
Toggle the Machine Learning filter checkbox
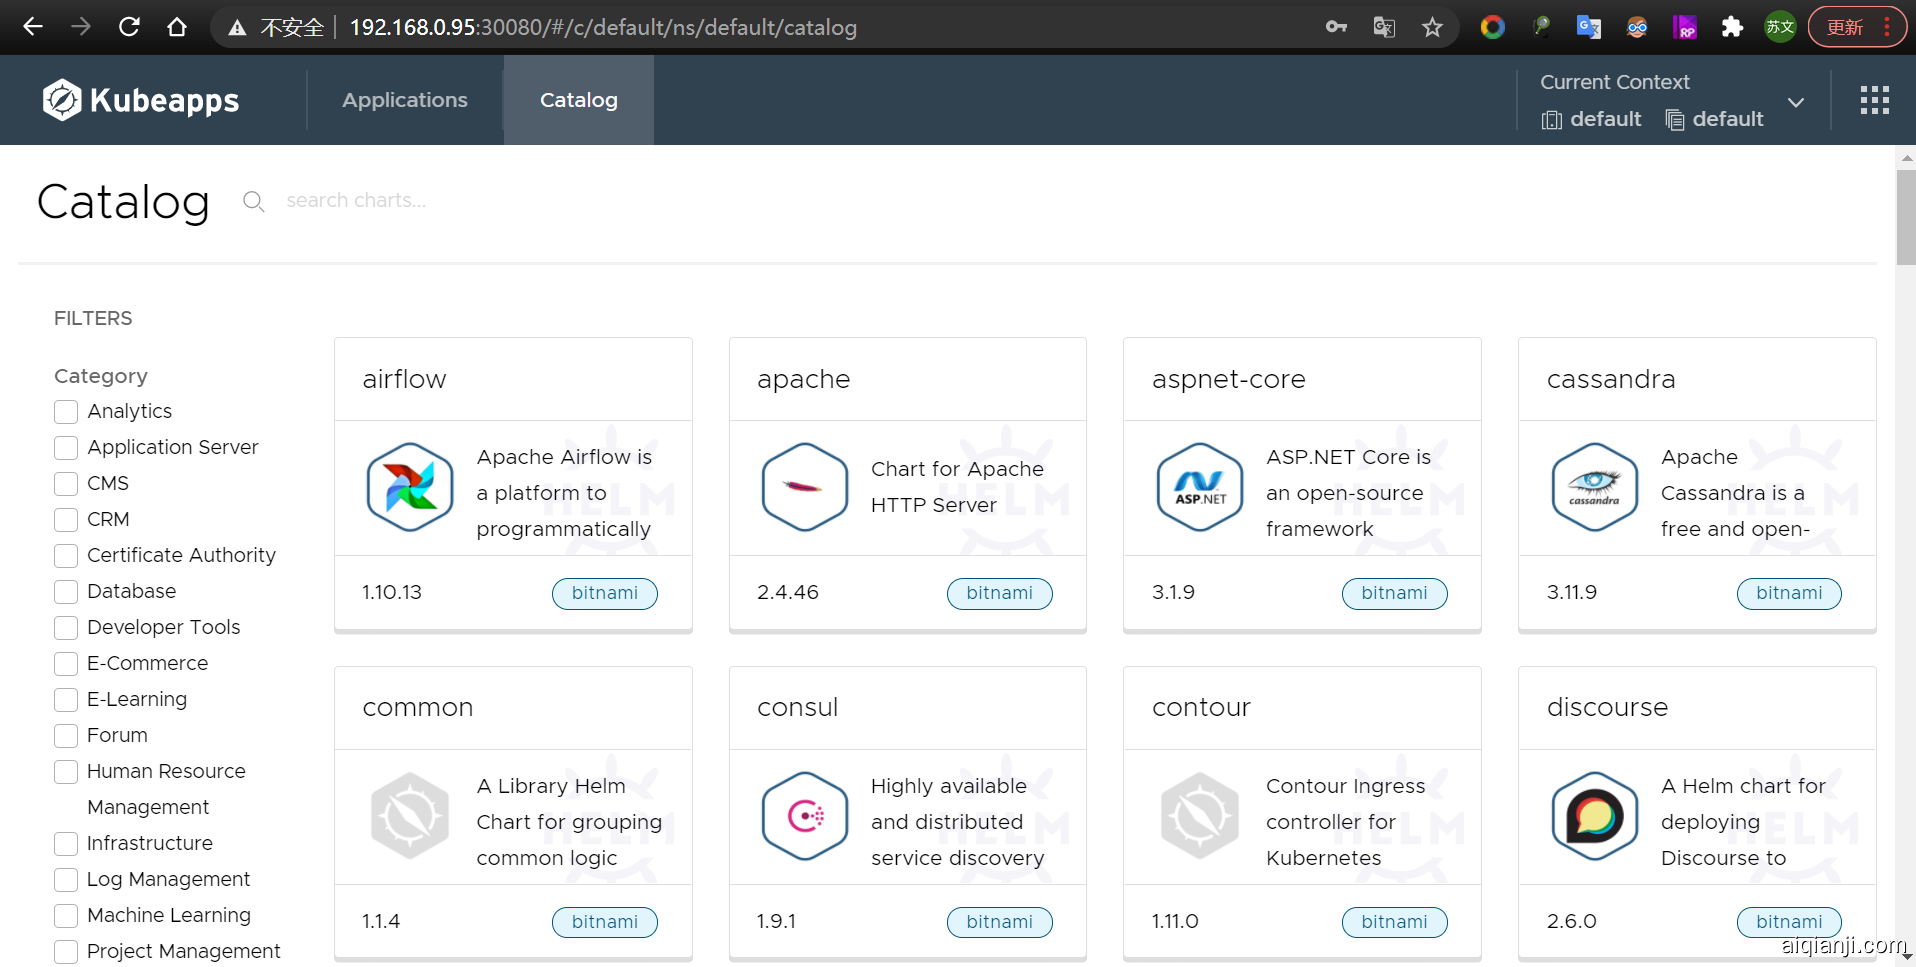pyautogui.click(x=66, y=916)
